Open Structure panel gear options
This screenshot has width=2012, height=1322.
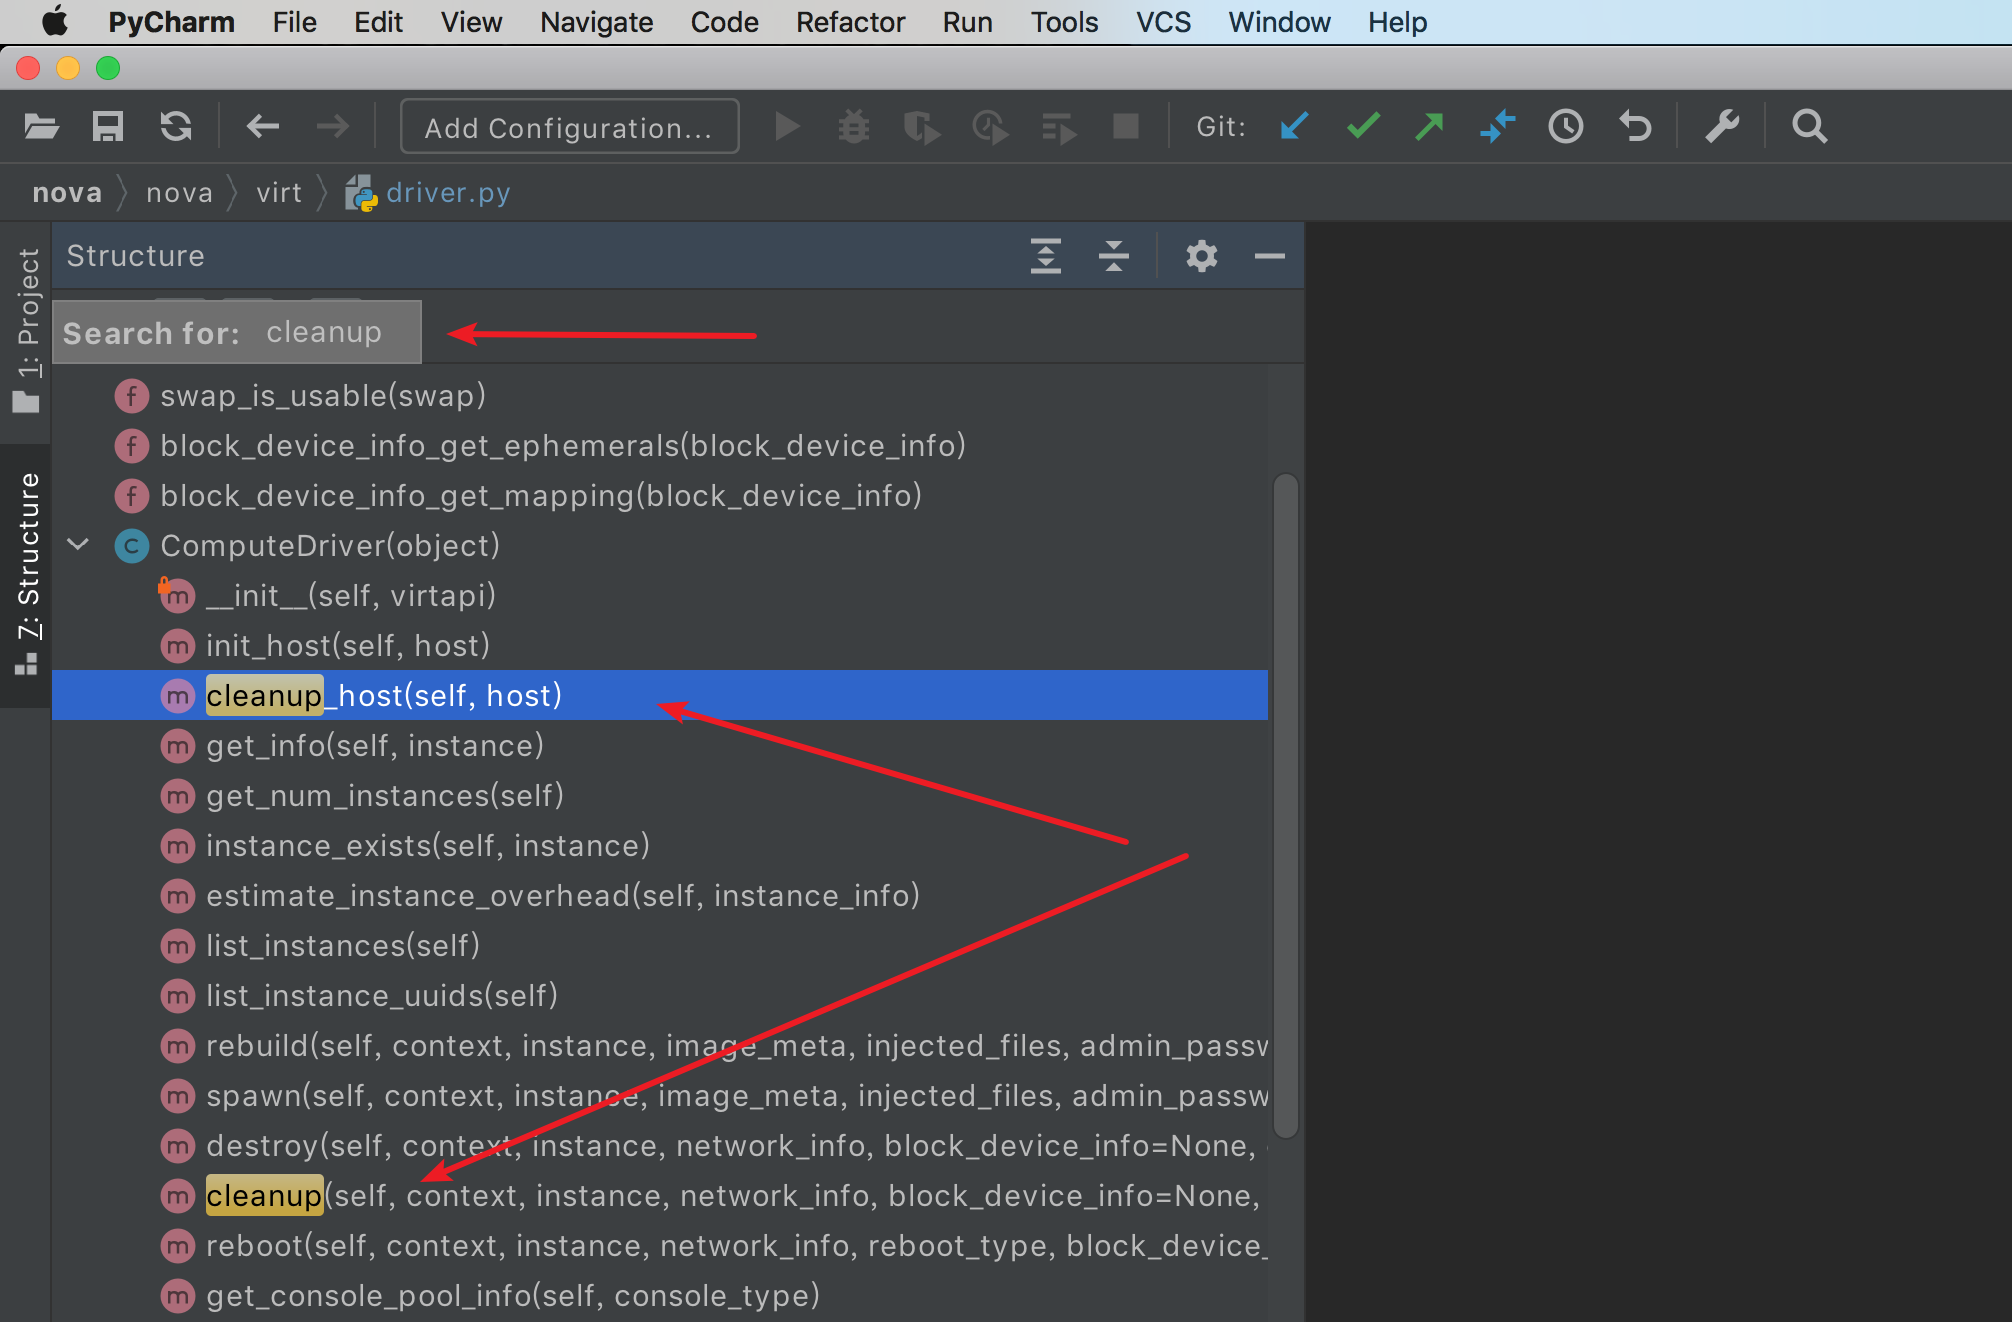pos(1201,257)
